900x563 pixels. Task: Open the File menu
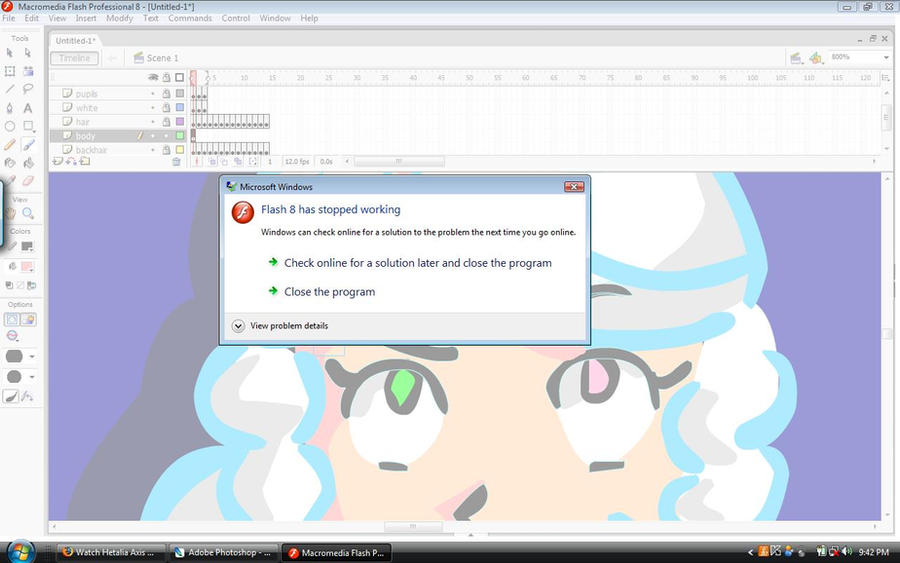[9, 18]
